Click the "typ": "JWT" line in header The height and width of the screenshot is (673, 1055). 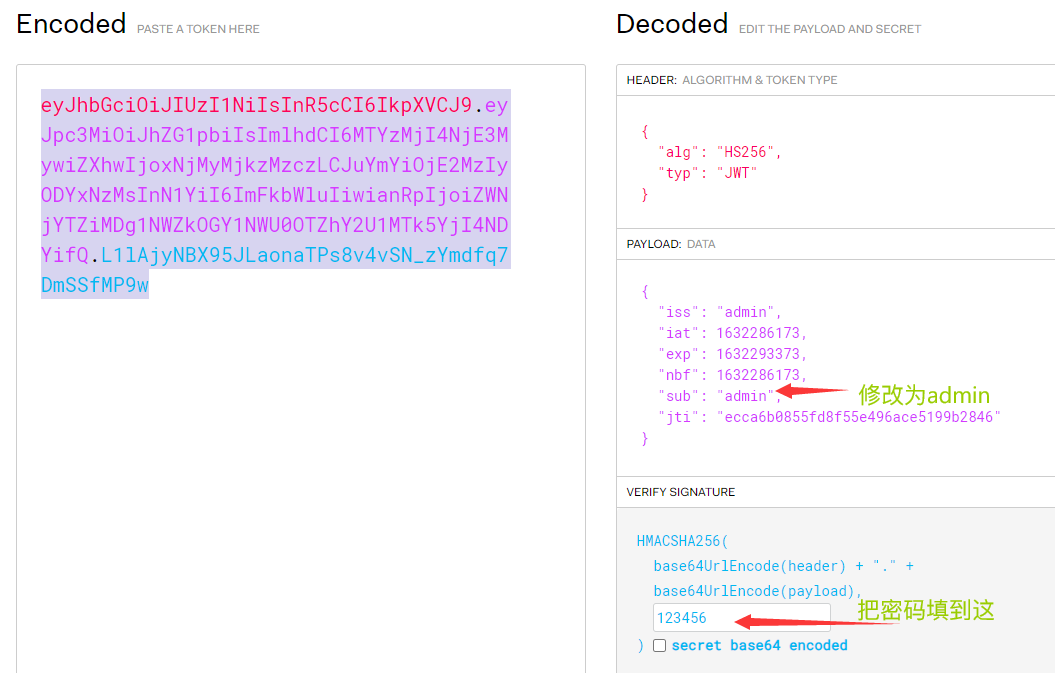(707, 173)
